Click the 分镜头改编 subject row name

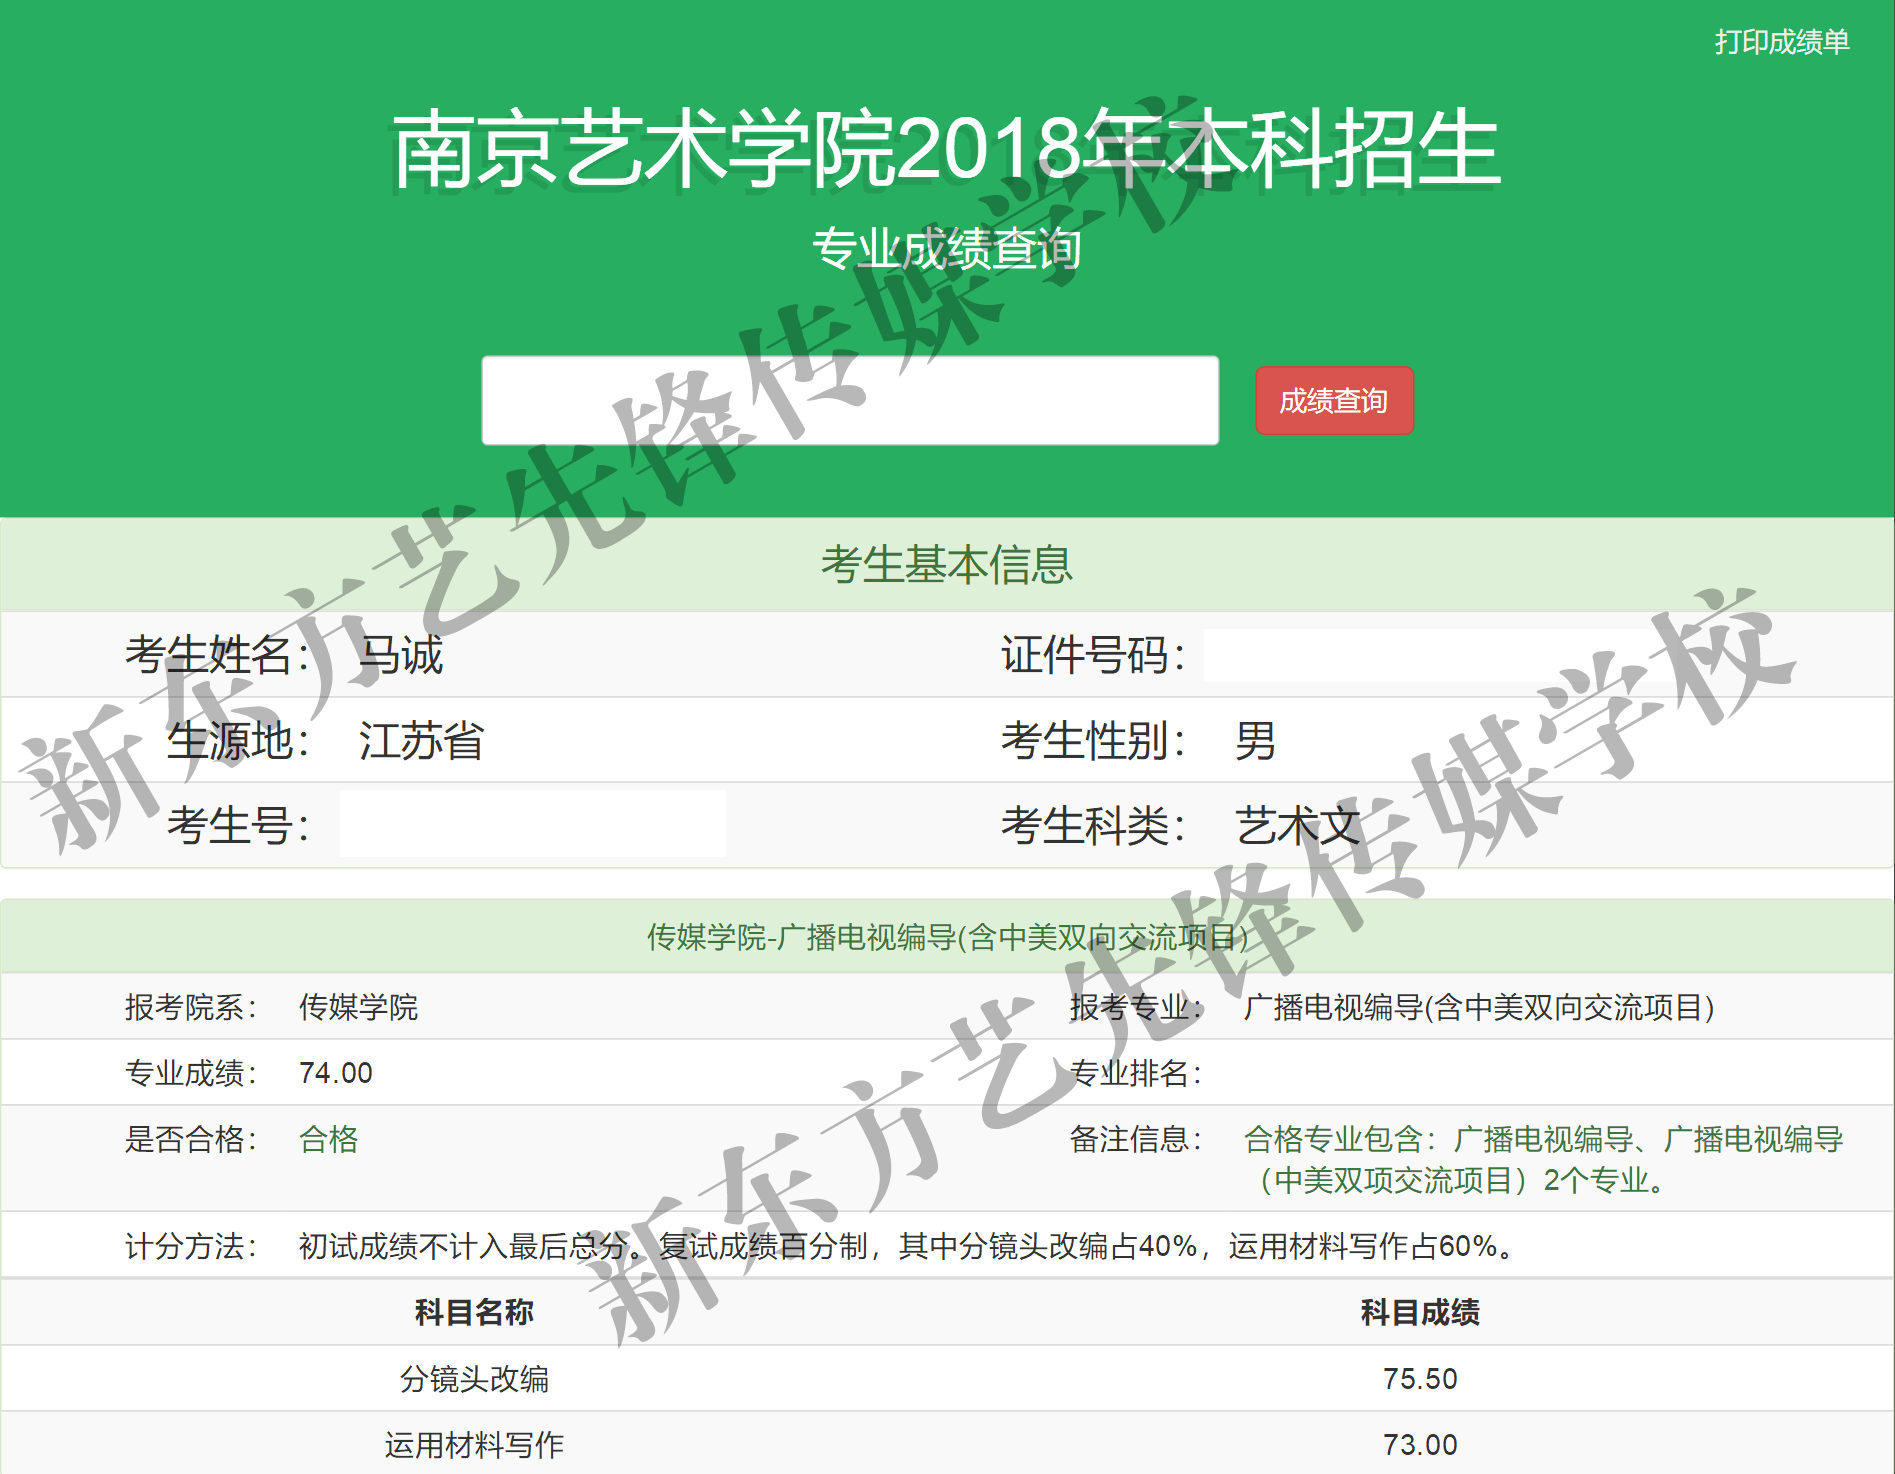click(474, 1379)
